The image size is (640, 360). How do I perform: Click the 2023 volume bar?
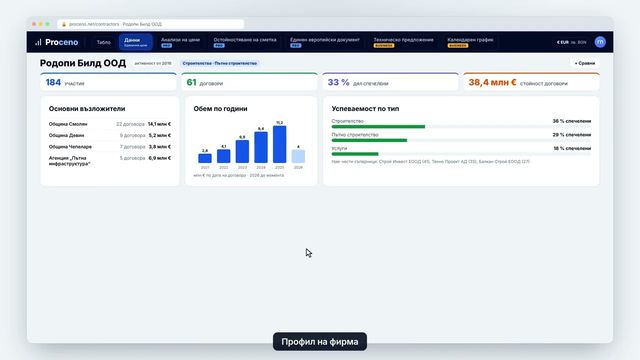click(242, 151)
